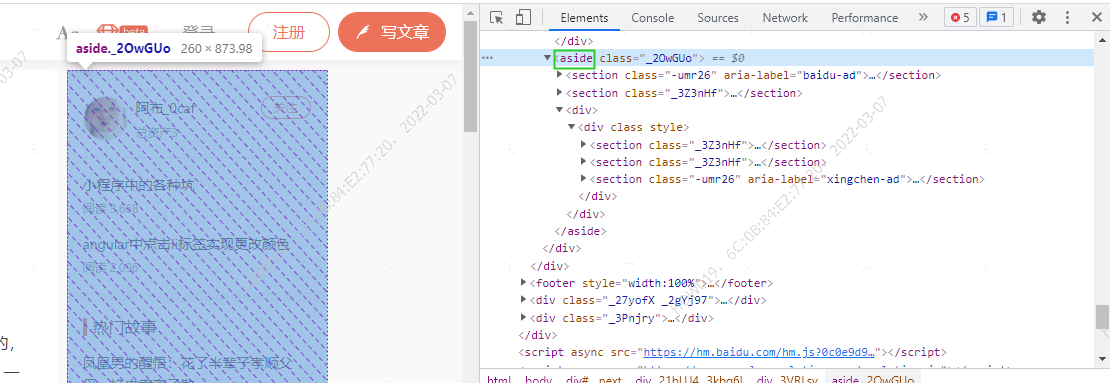Open the hm.baidu.com script link
1110x383 pixels.
(760, 352)
